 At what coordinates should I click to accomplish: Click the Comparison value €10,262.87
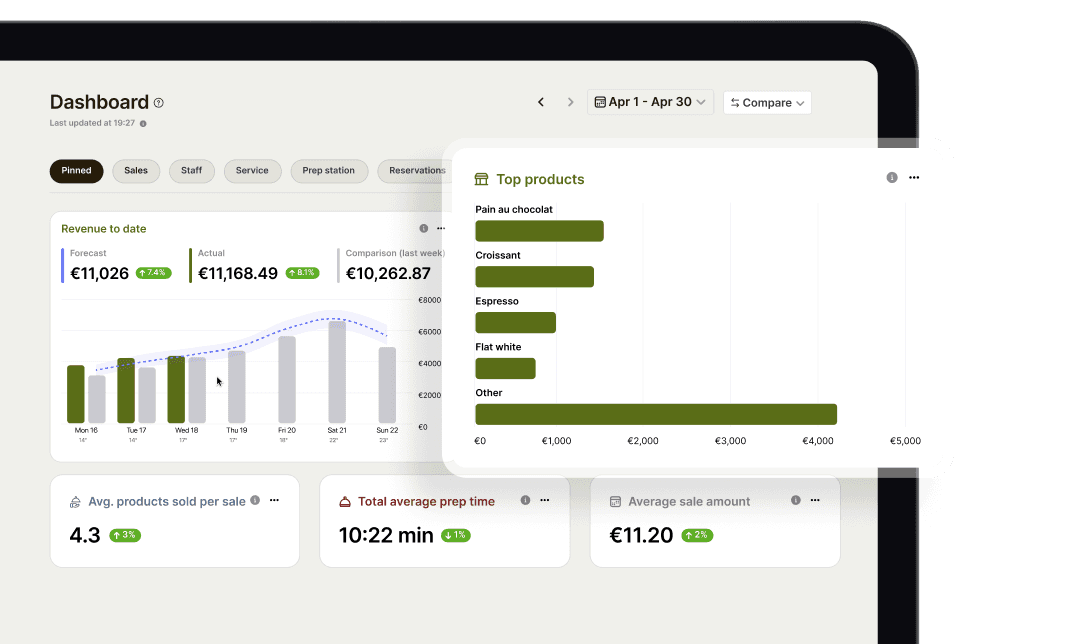[388, 273]
